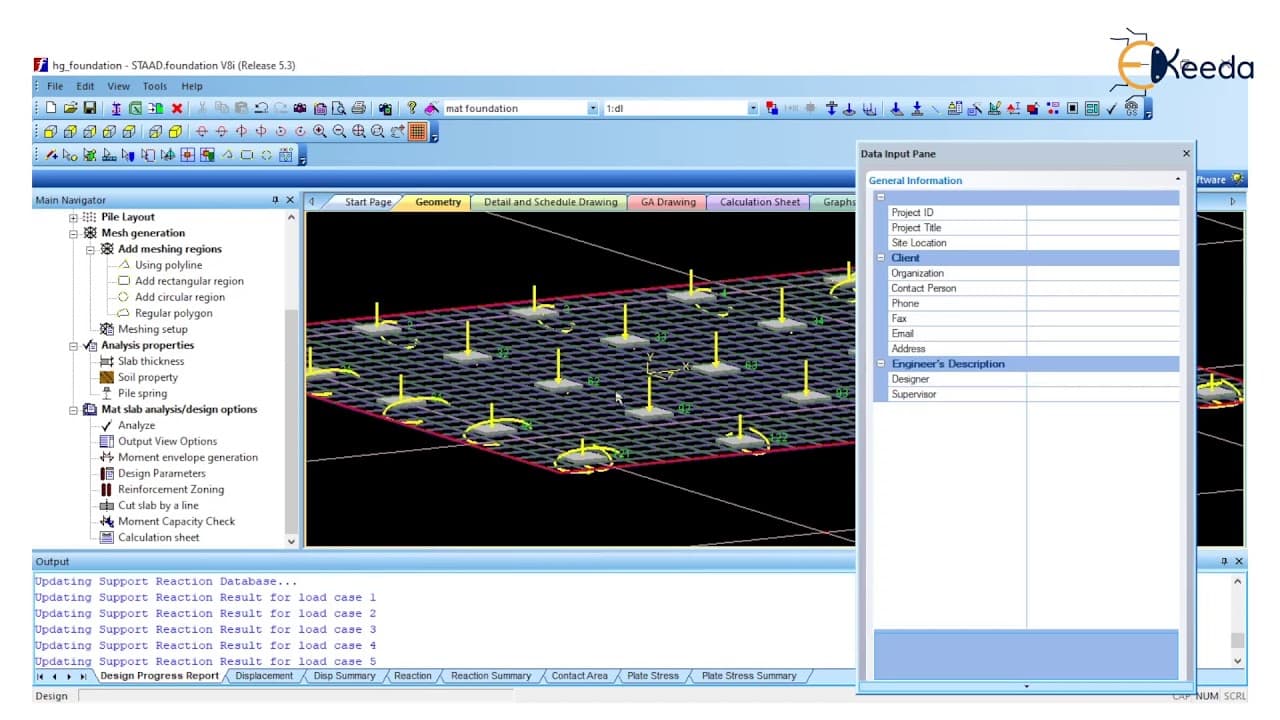Open the Edit menu

pos(85,87)
